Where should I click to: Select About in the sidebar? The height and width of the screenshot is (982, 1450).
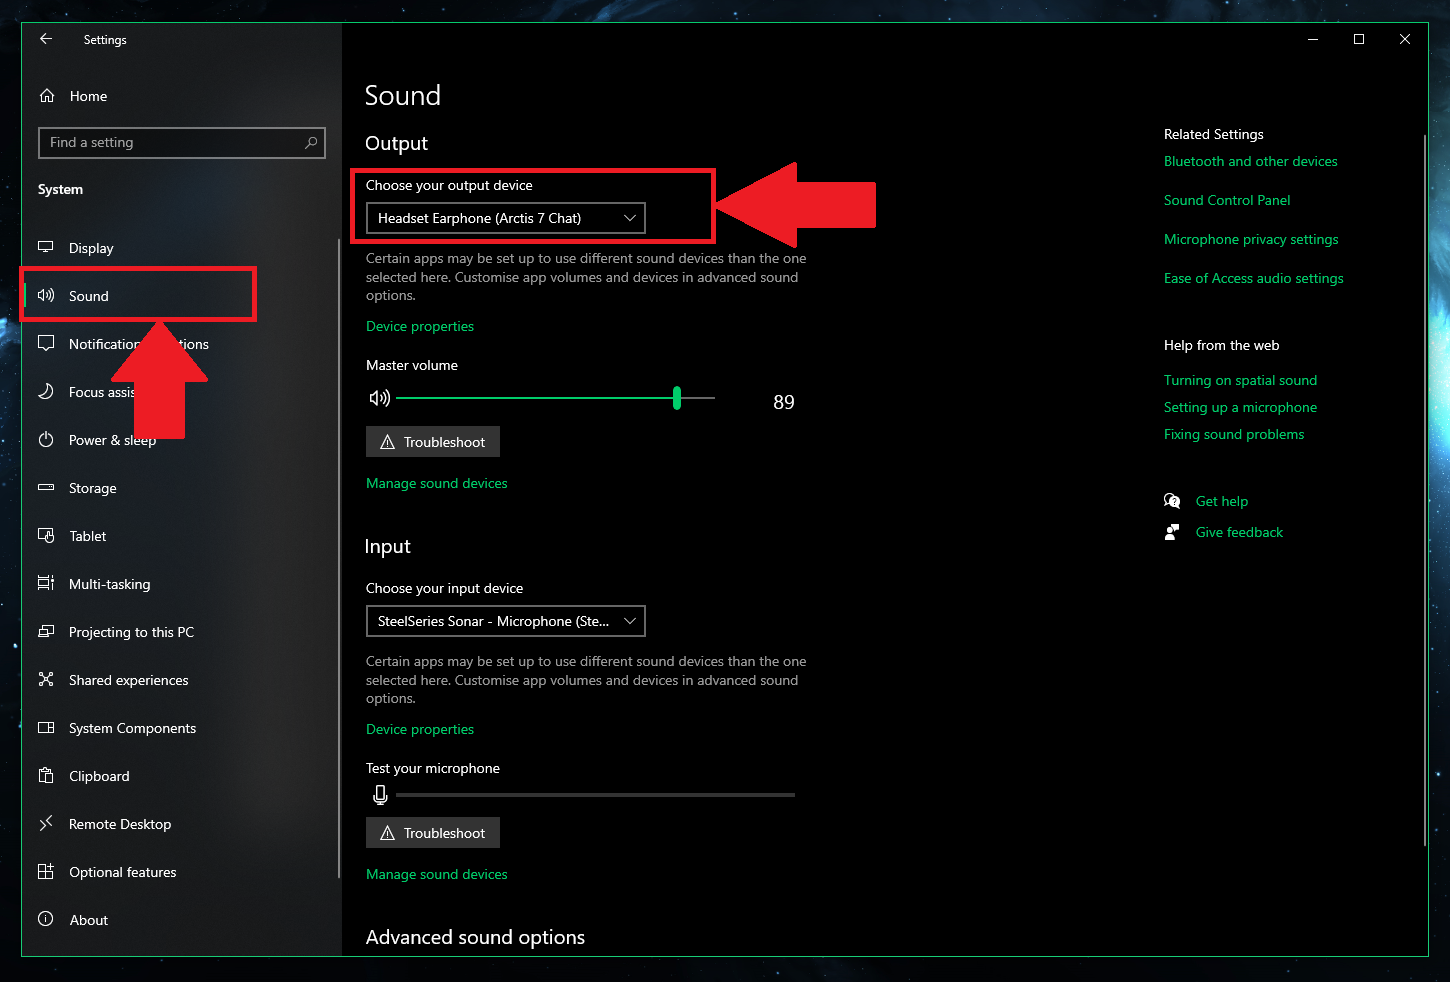tap(88, 920)
